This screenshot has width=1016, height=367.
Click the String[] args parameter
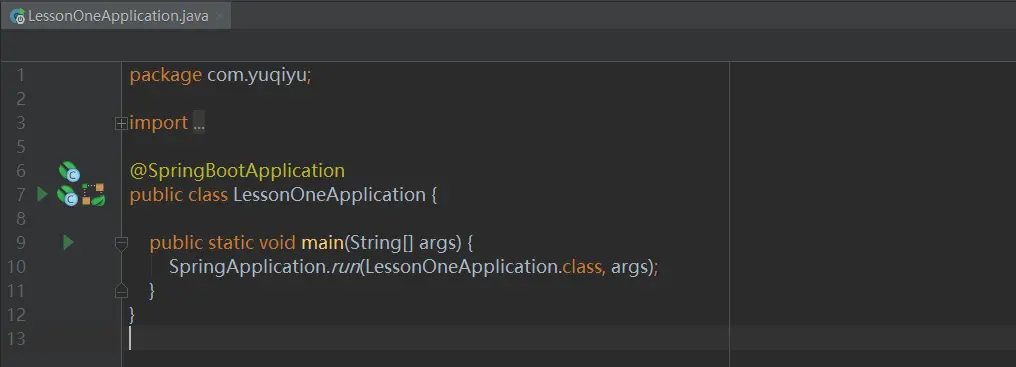[x=404, y=243]
